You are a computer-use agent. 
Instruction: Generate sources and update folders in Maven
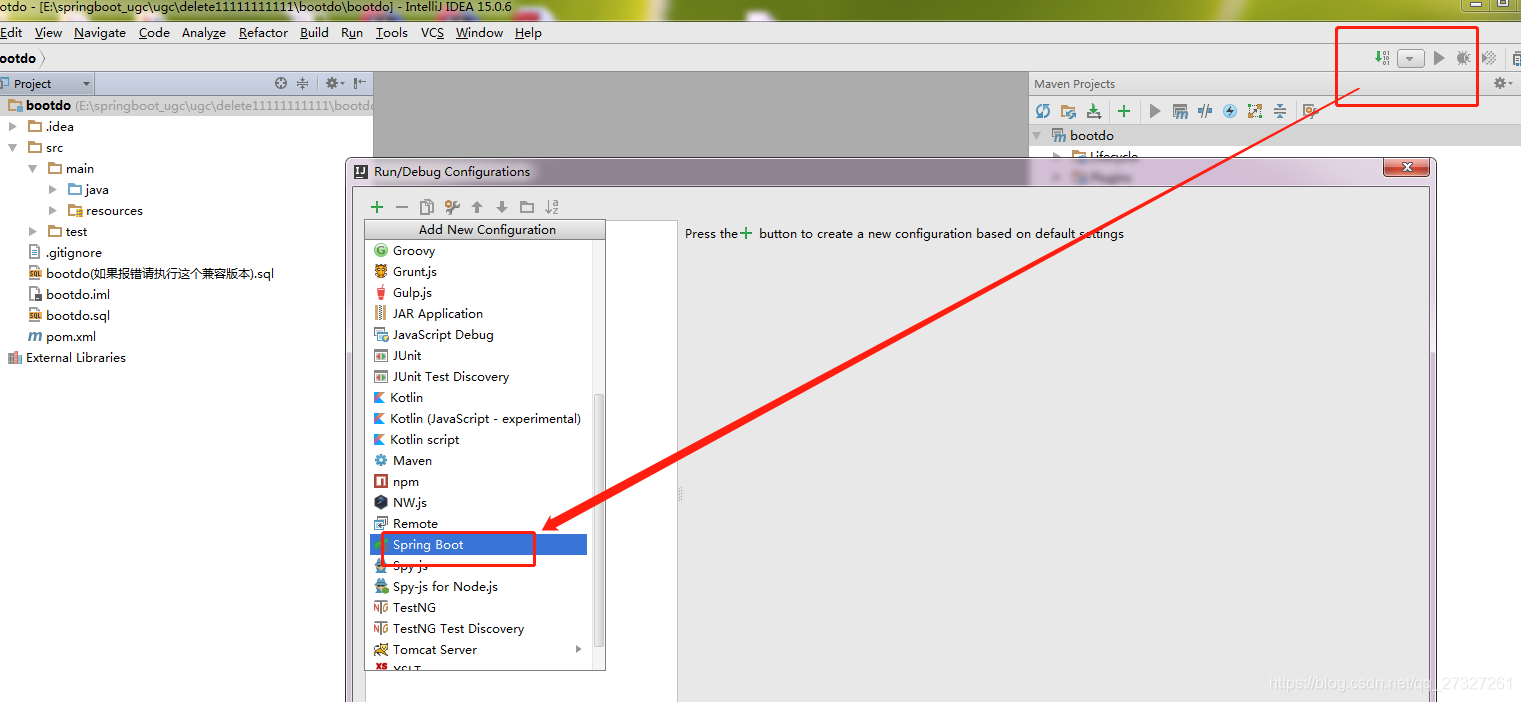click(1068, 111)
